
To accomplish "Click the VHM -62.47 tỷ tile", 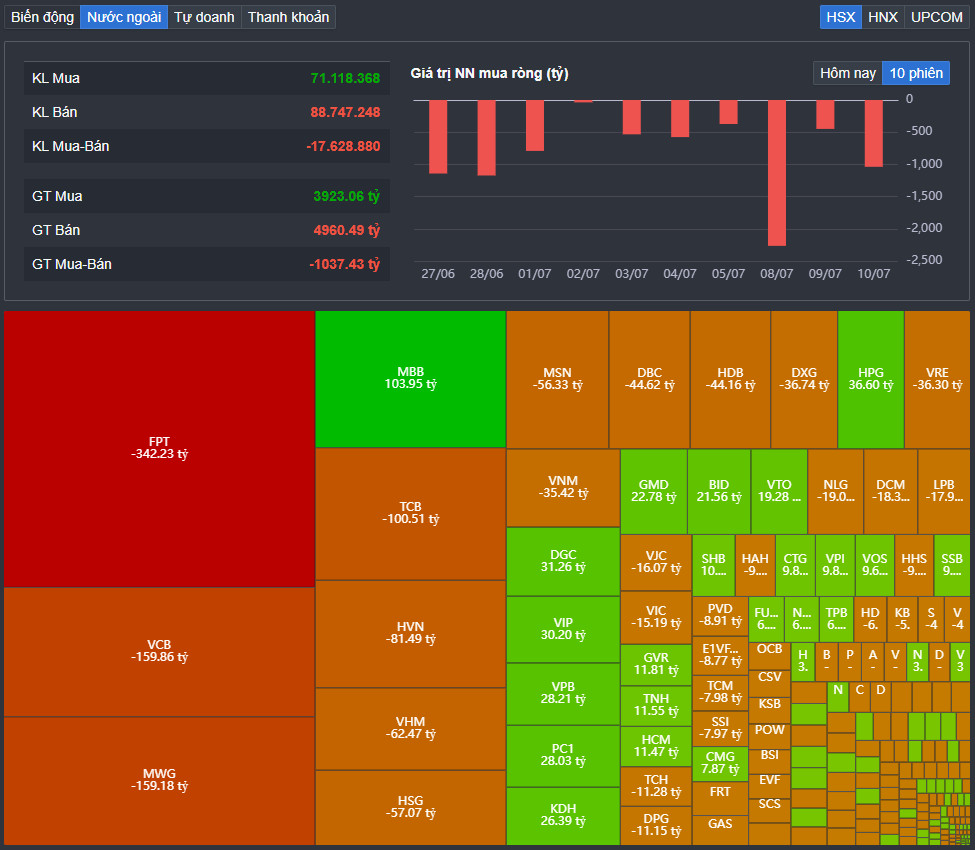I will click(x=410, y=729).
